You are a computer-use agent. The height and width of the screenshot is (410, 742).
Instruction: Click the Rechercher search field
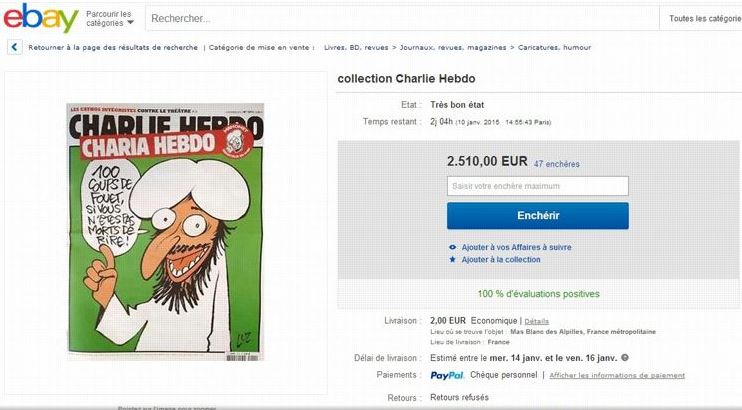[402, 18]
